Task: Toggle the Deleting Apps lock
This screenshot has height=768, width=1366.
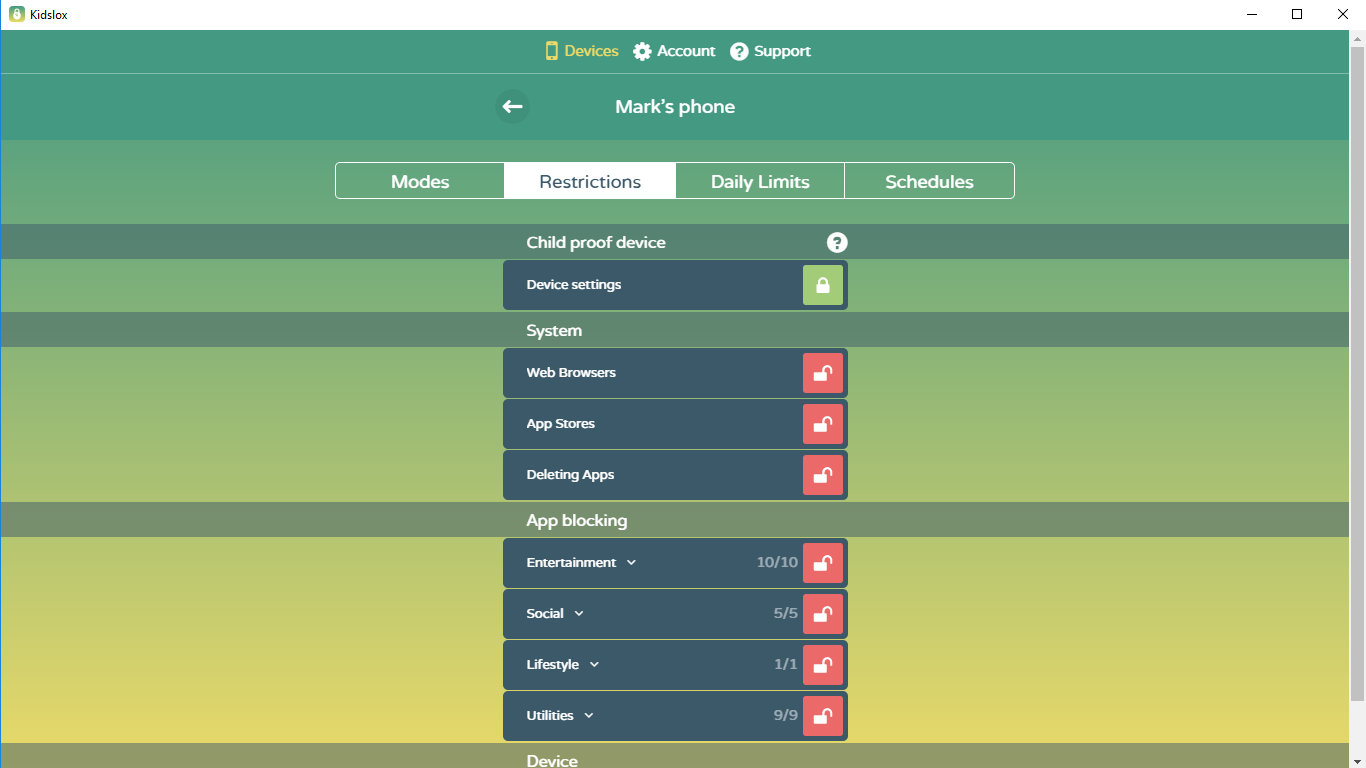Action: coord(823,475)
